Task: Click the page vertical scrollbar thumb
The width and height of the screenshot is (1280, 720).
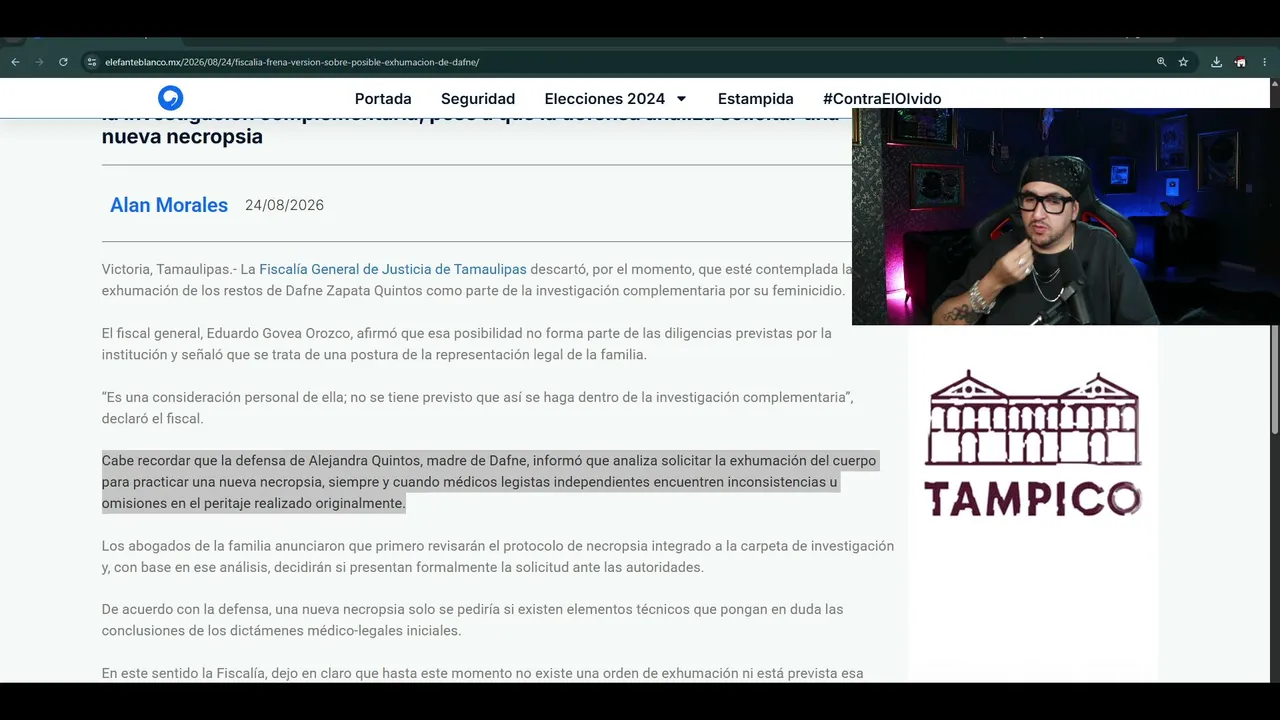Action: click(x=1274, y=268)
